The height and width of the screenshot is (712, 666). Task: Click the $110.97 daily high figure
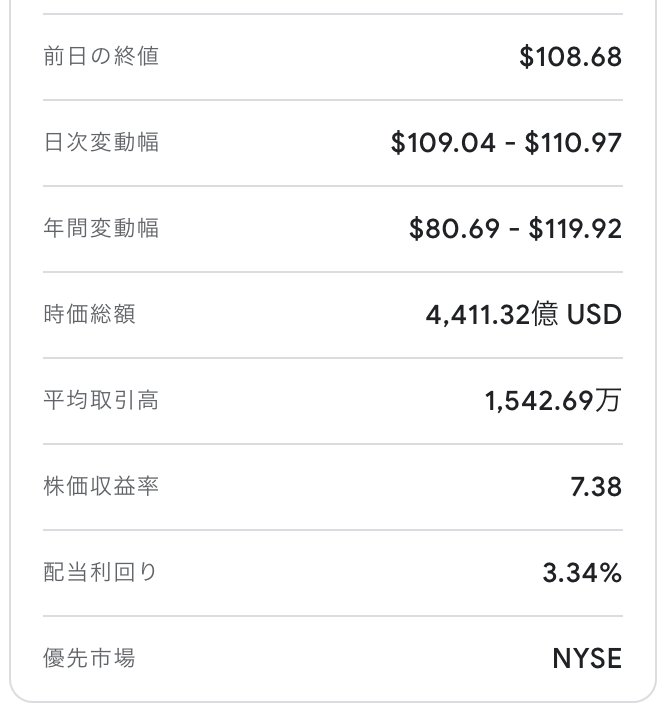pos(573,143)
